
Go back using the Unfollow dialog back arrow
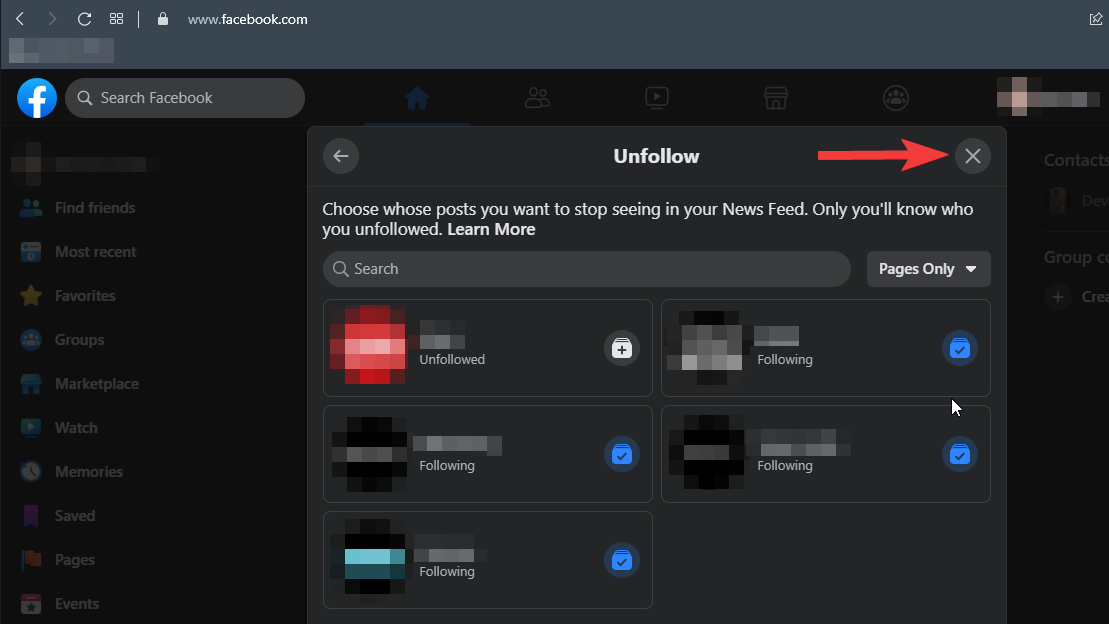tap(341, 156)
